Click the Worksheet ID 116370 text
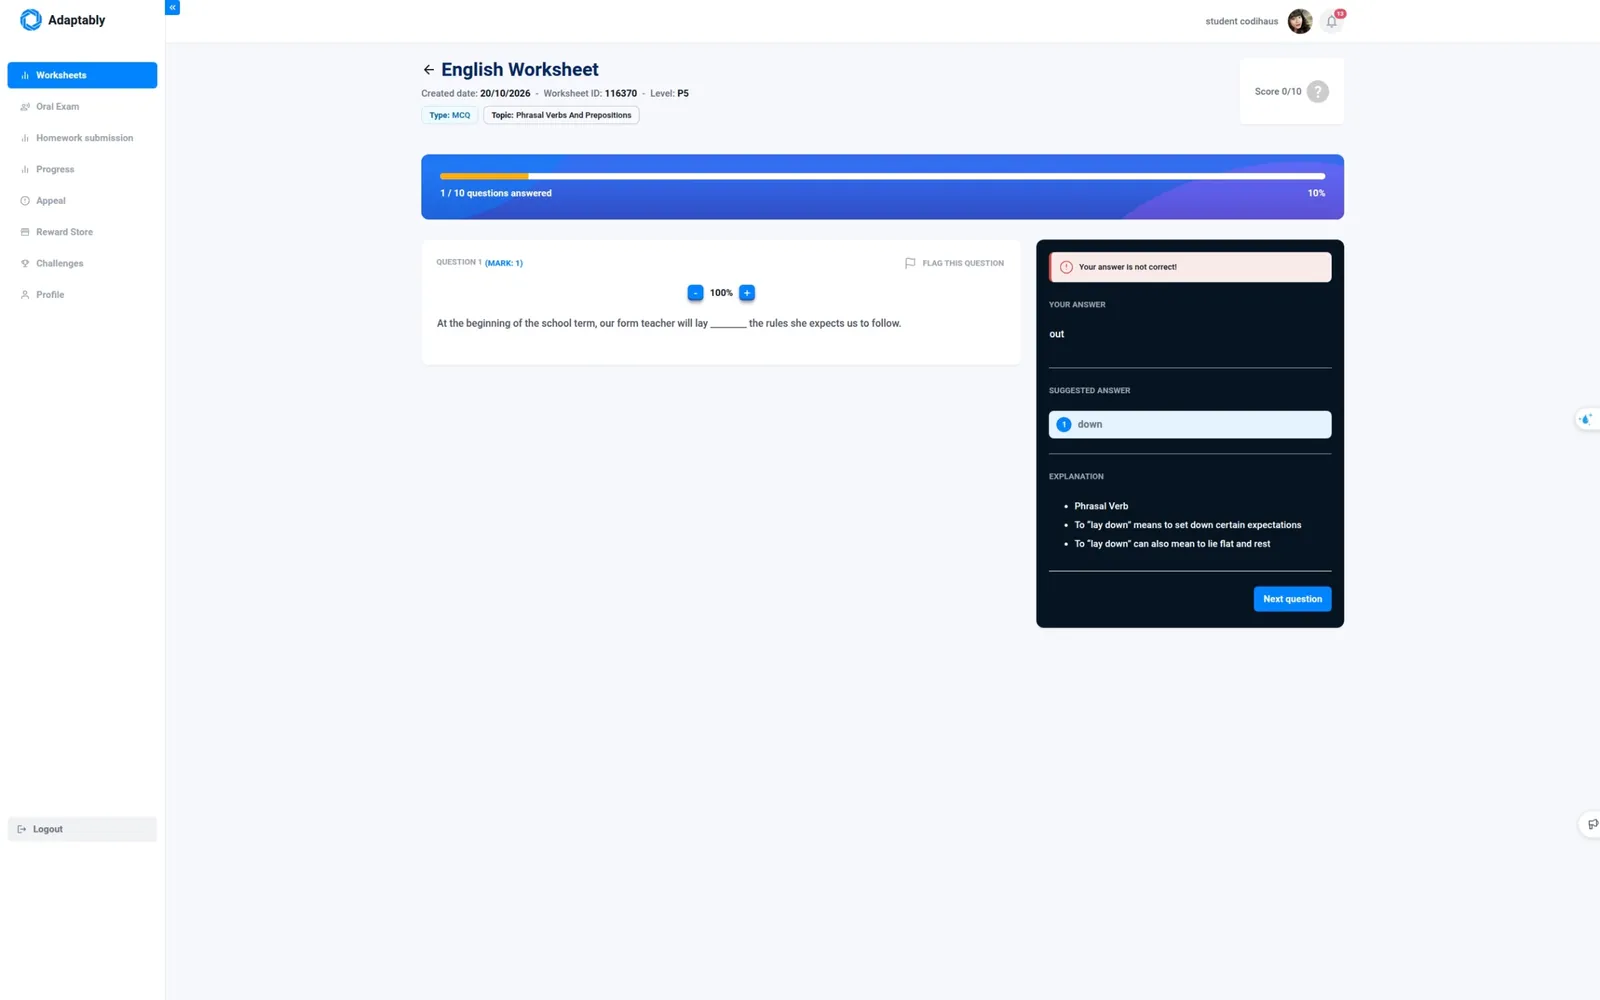 (590, 93)
